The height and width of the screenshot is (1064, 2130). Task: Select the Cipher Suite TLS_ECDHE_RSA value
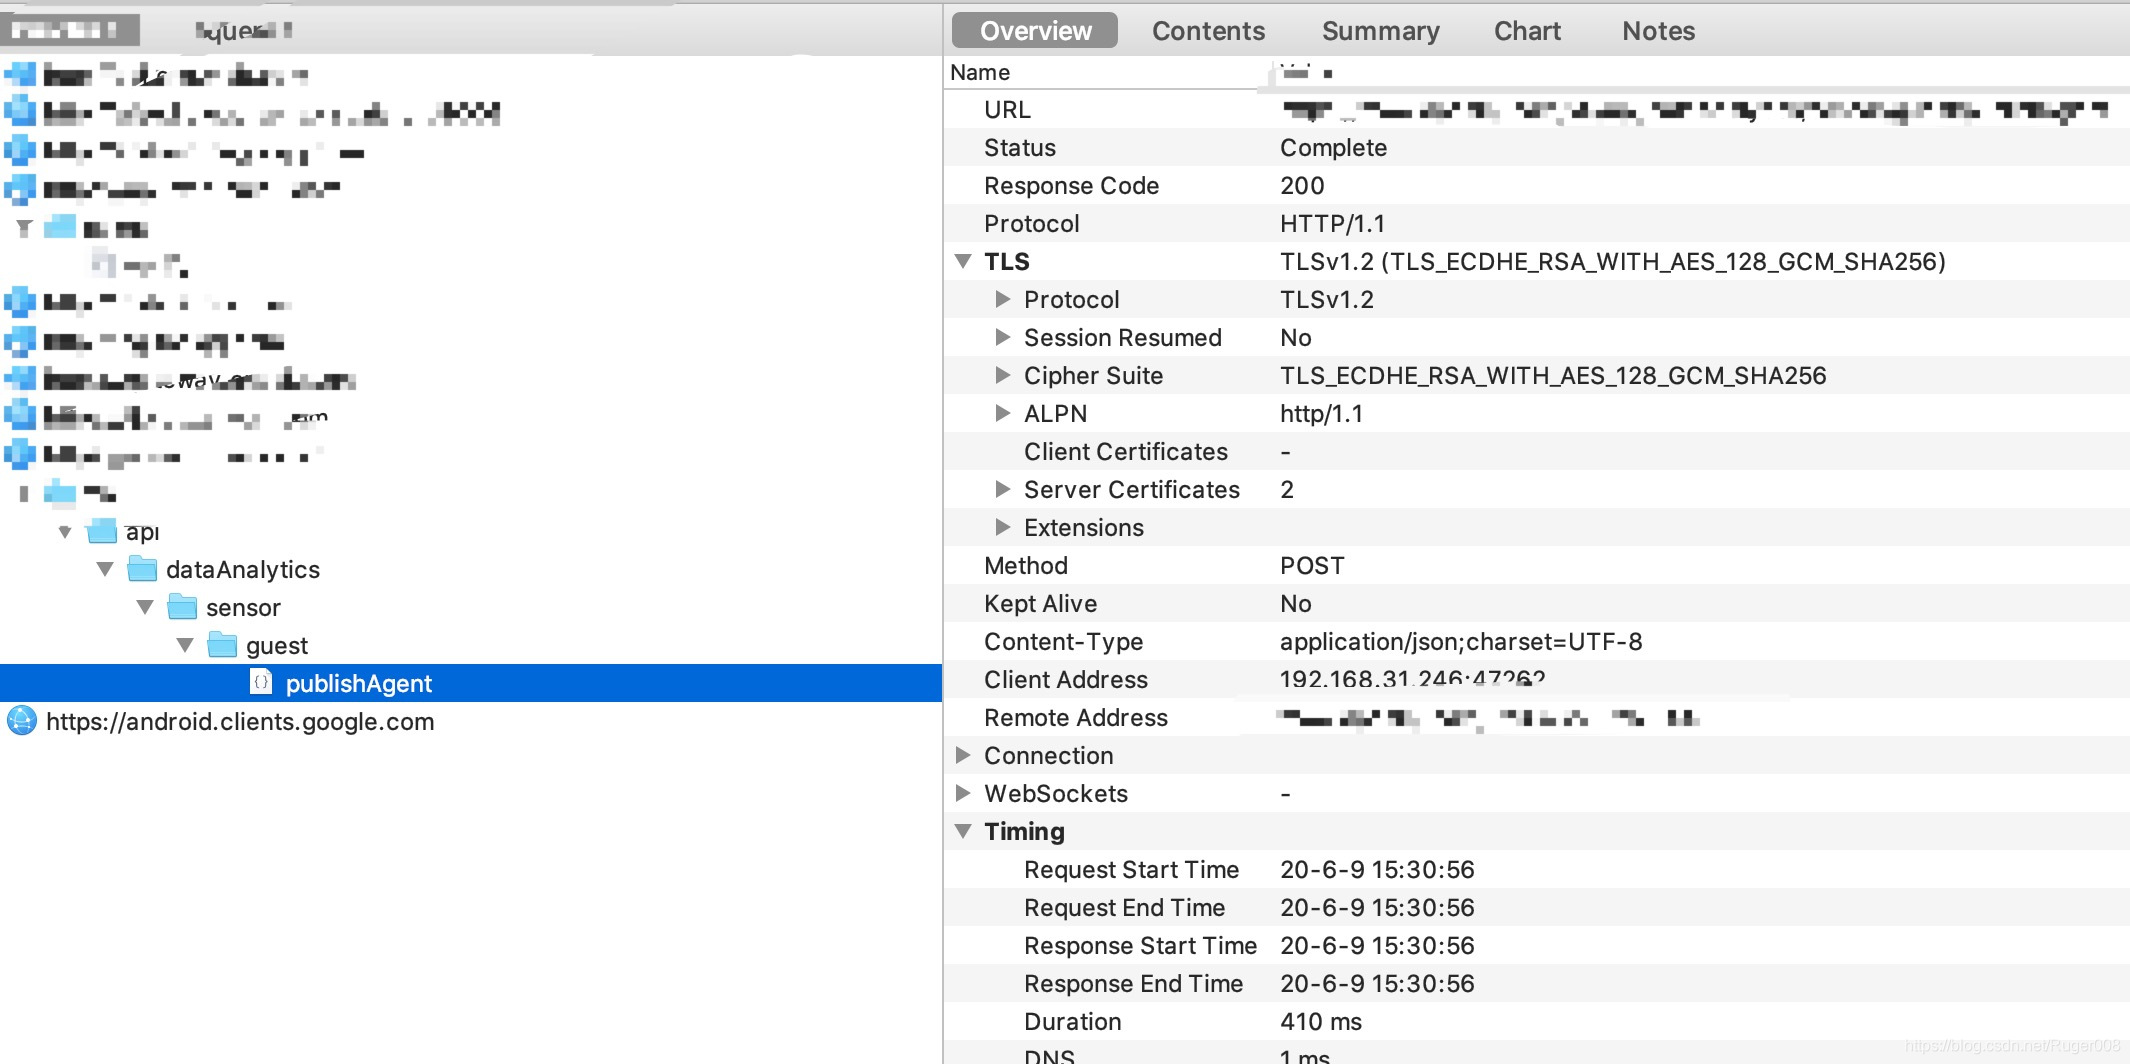1553,376
